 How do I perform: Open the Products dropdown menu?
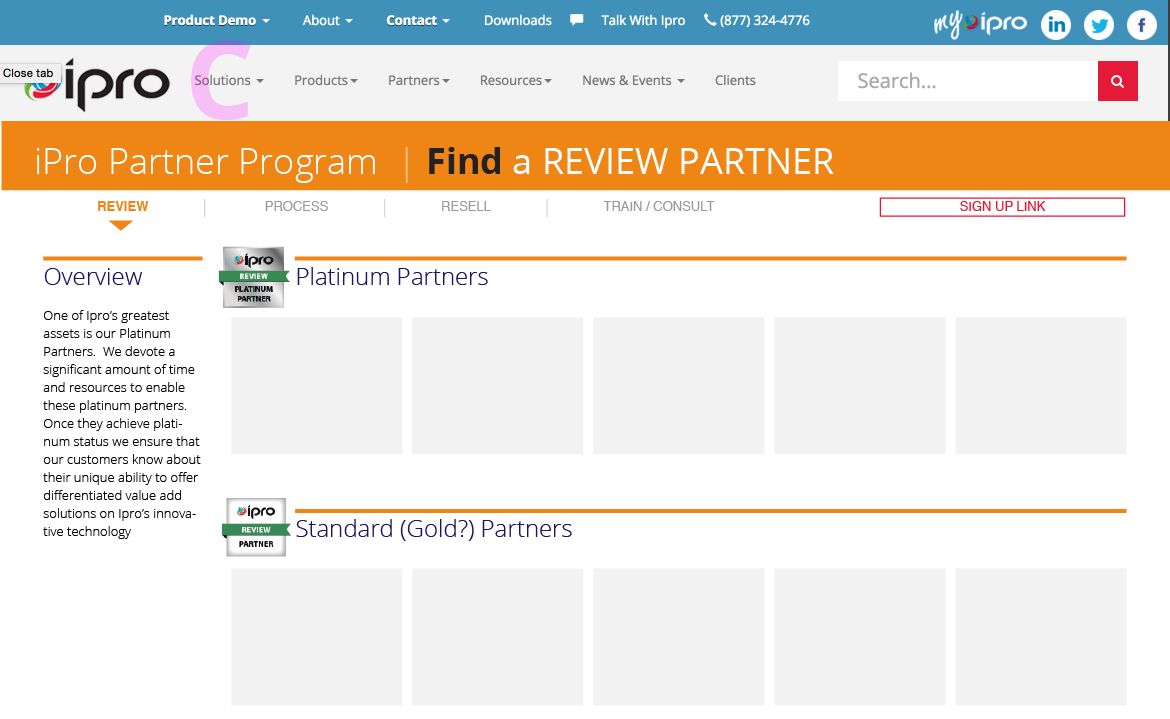tap(326, 80)
